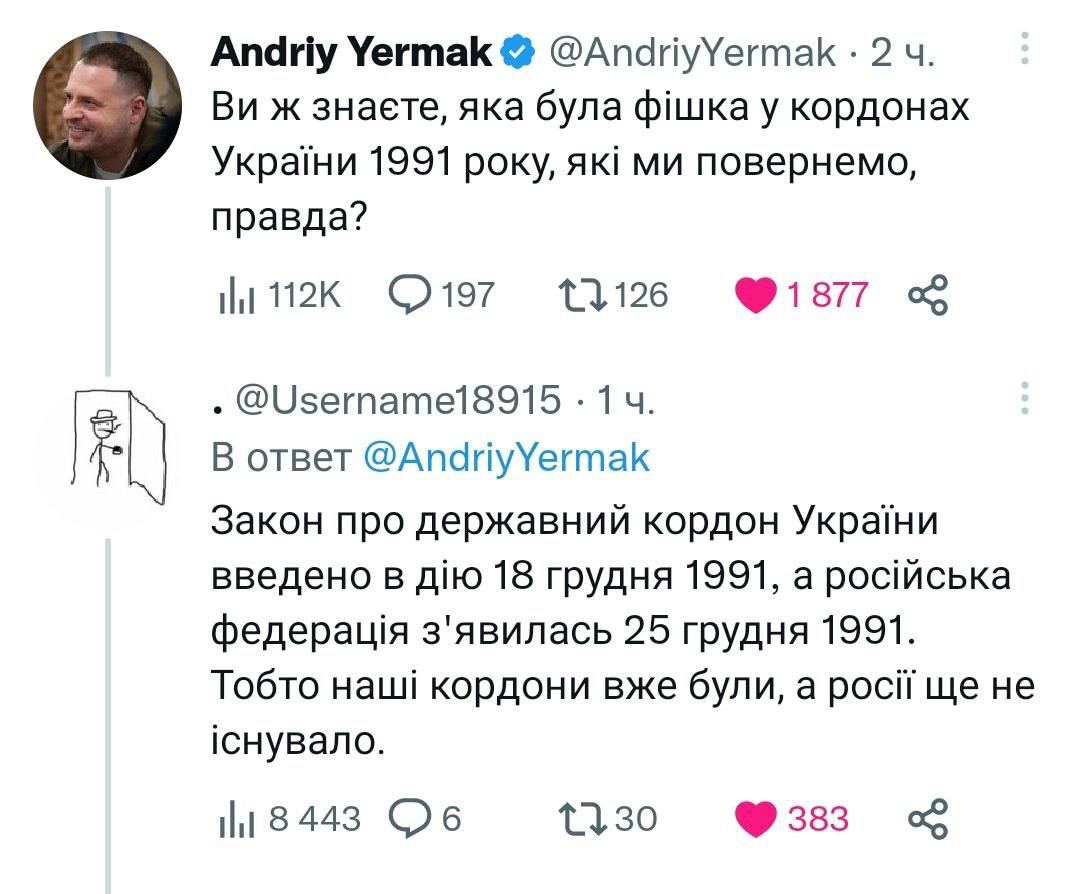Viewport: 1080px width, 894px height.
Task: Open more options for Yermak's tweet
Action: 1023,48
